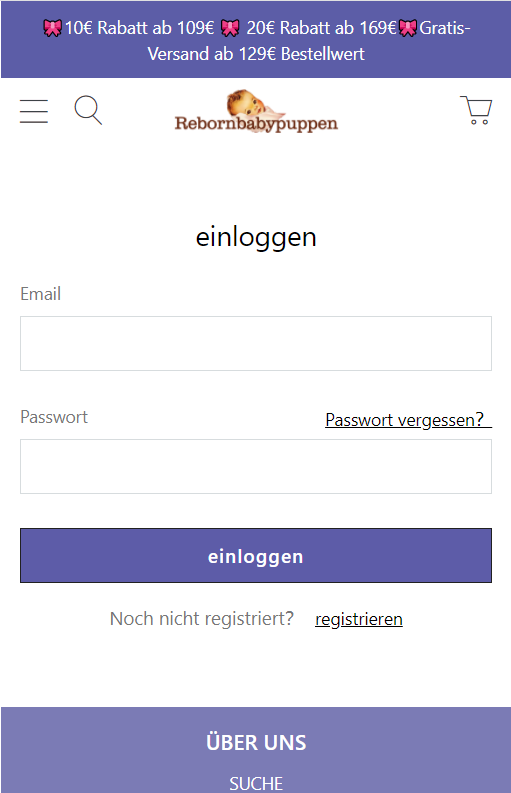The image size is (511, 793).
Task: Click the pink bow before 10€ Rabatt
Action: point(52,28)
